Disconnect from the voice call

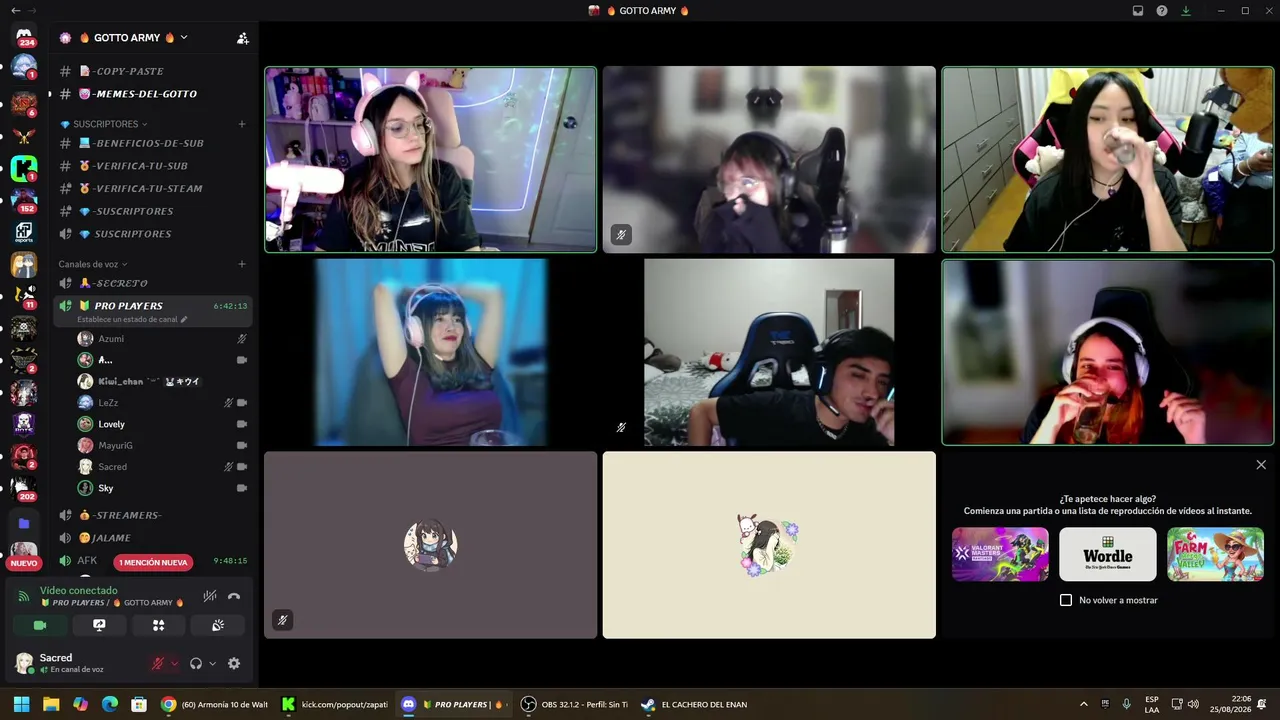coord(234,597)
